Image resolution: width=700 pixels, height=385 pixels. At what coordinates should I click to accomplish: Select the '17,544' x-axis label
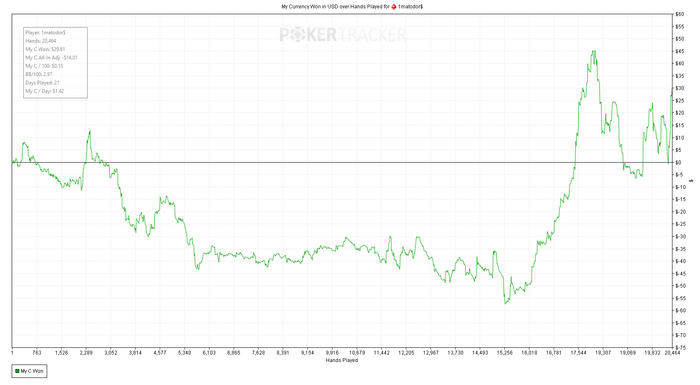pos(578,353)
